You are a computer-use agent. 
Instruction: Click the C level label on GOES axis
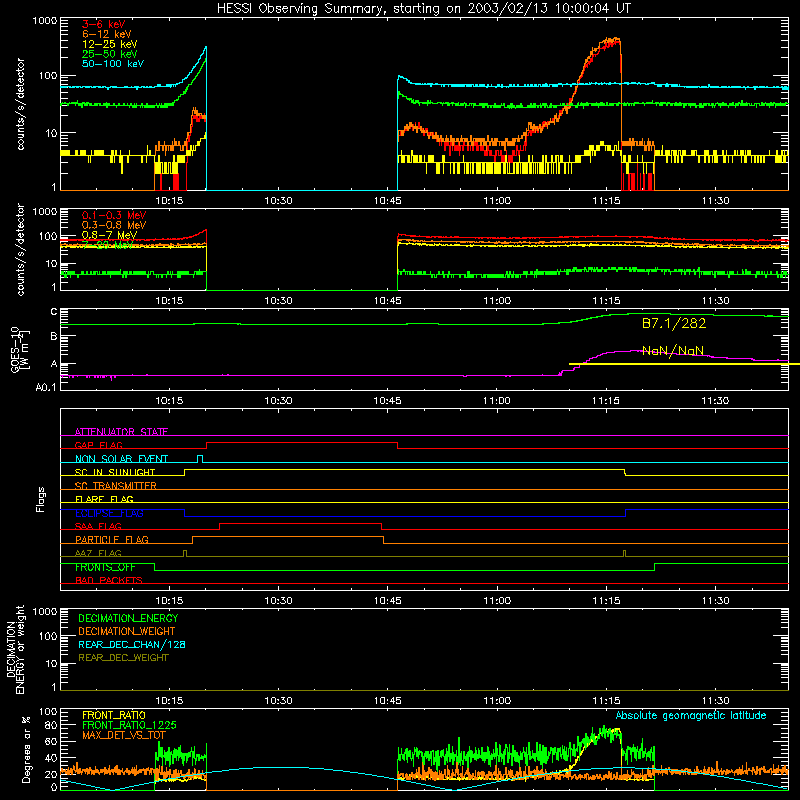(54, 312)
